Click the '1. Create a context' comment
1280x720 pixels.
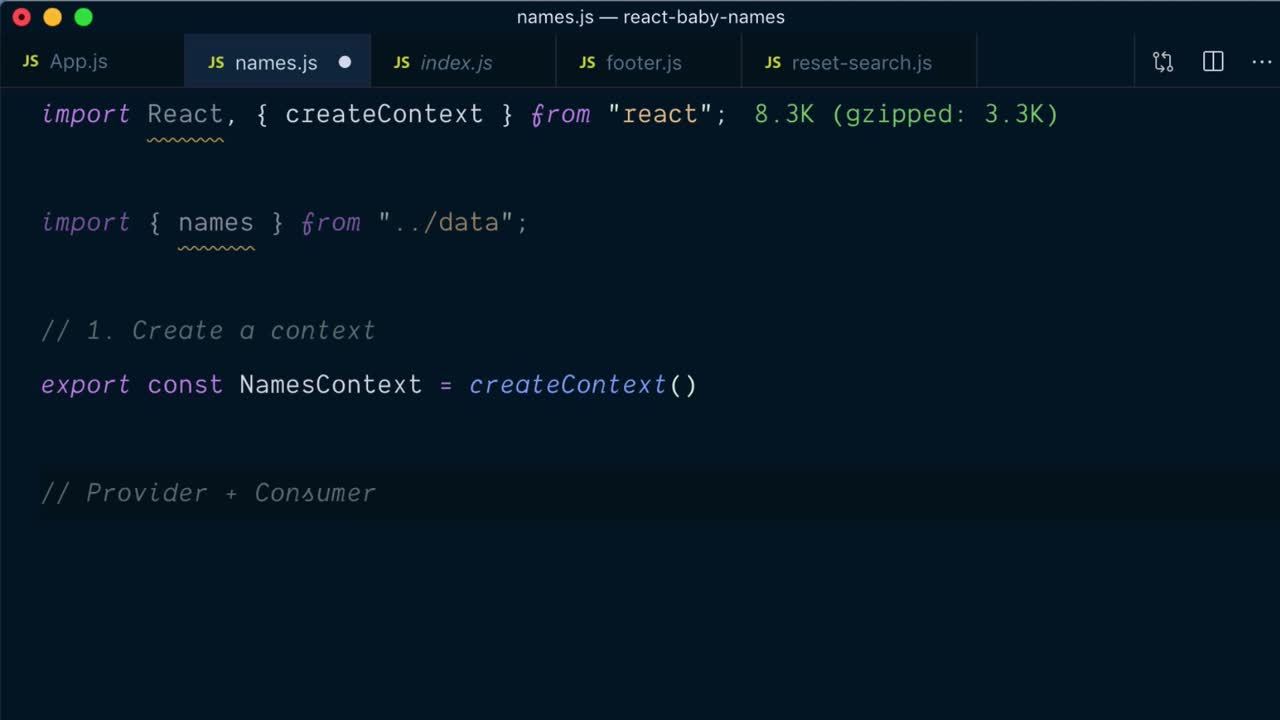point(208,330)
